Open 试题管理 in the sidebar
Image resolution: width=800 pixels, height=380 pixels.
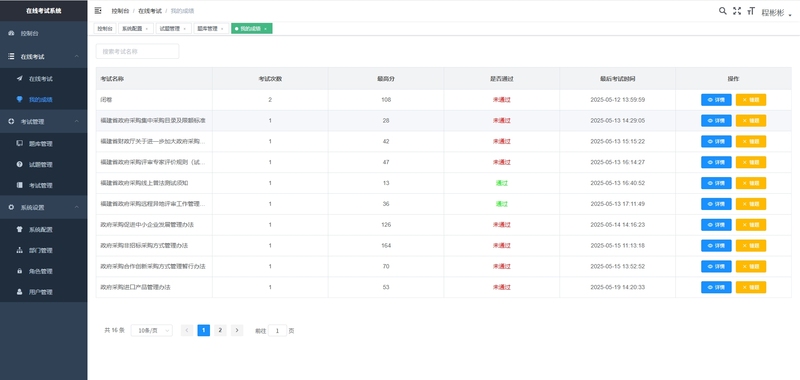pos(43,165)
